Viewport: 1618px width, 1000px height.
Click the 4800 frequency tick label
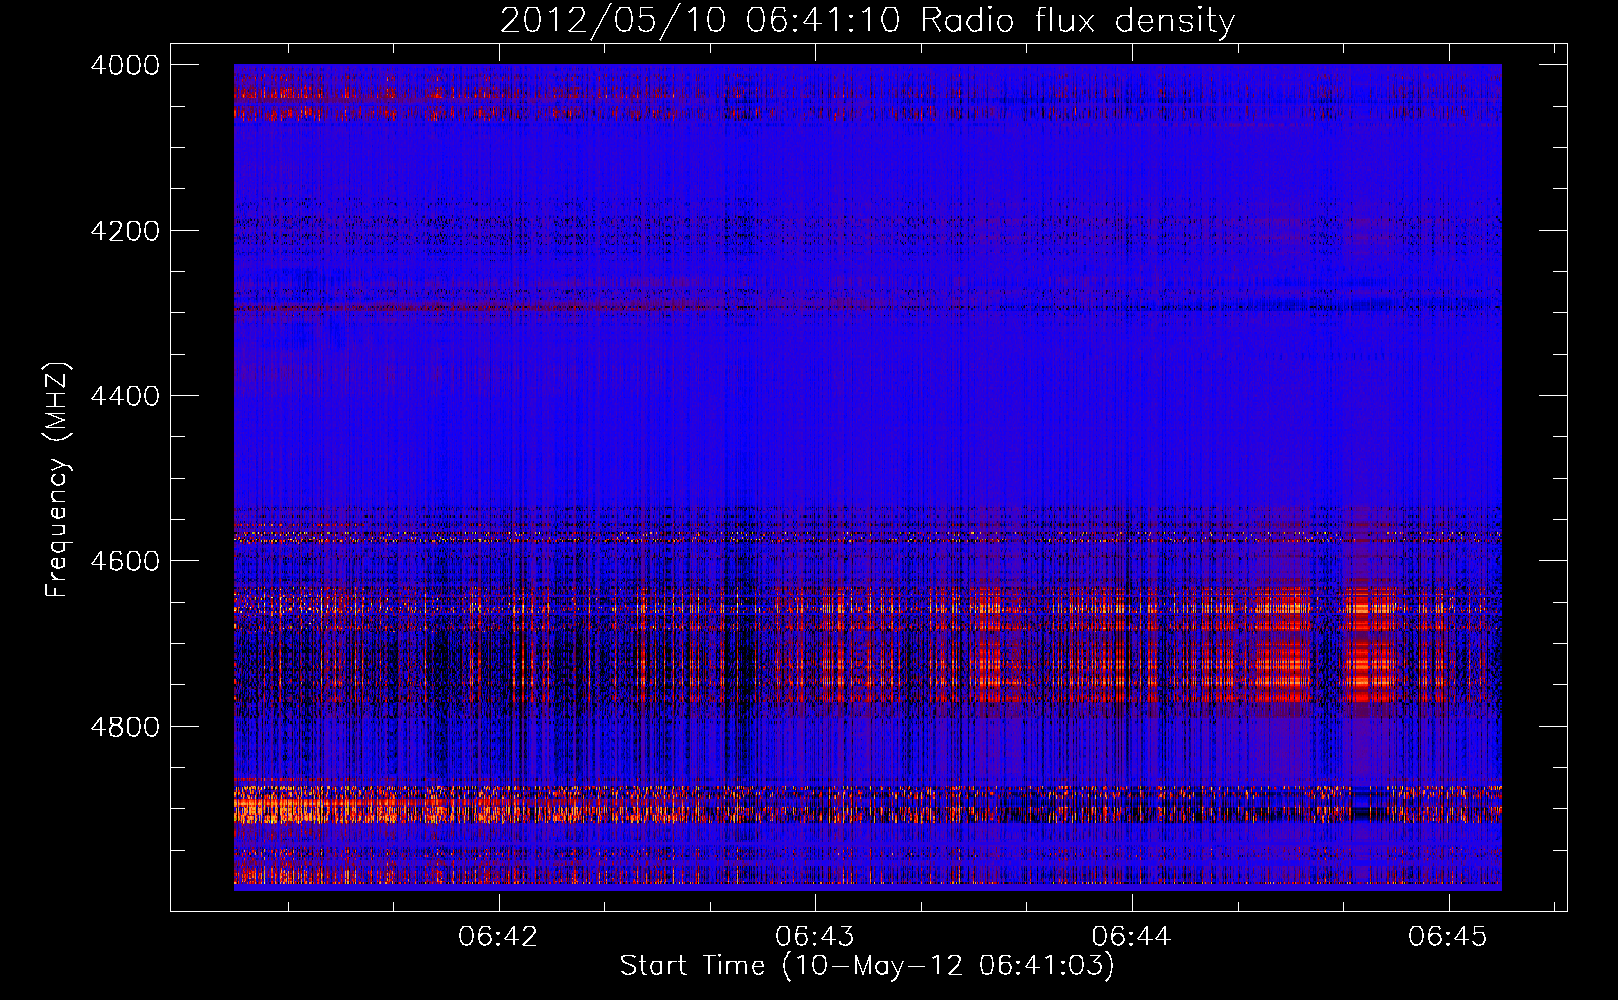125,727
